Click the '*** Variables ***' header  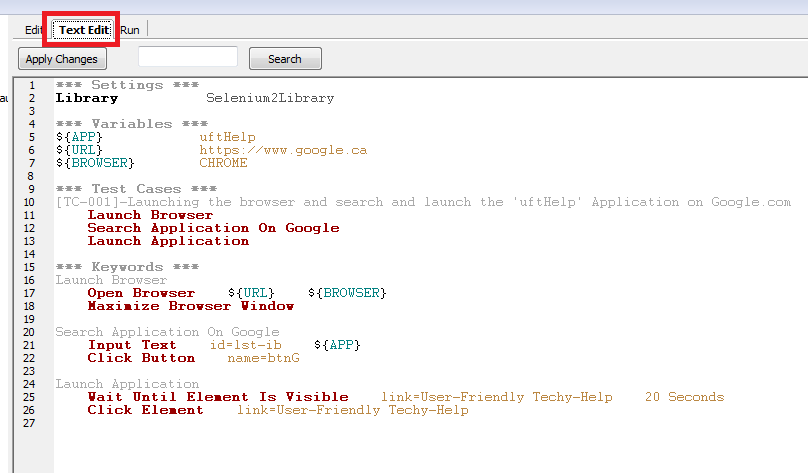131,124
